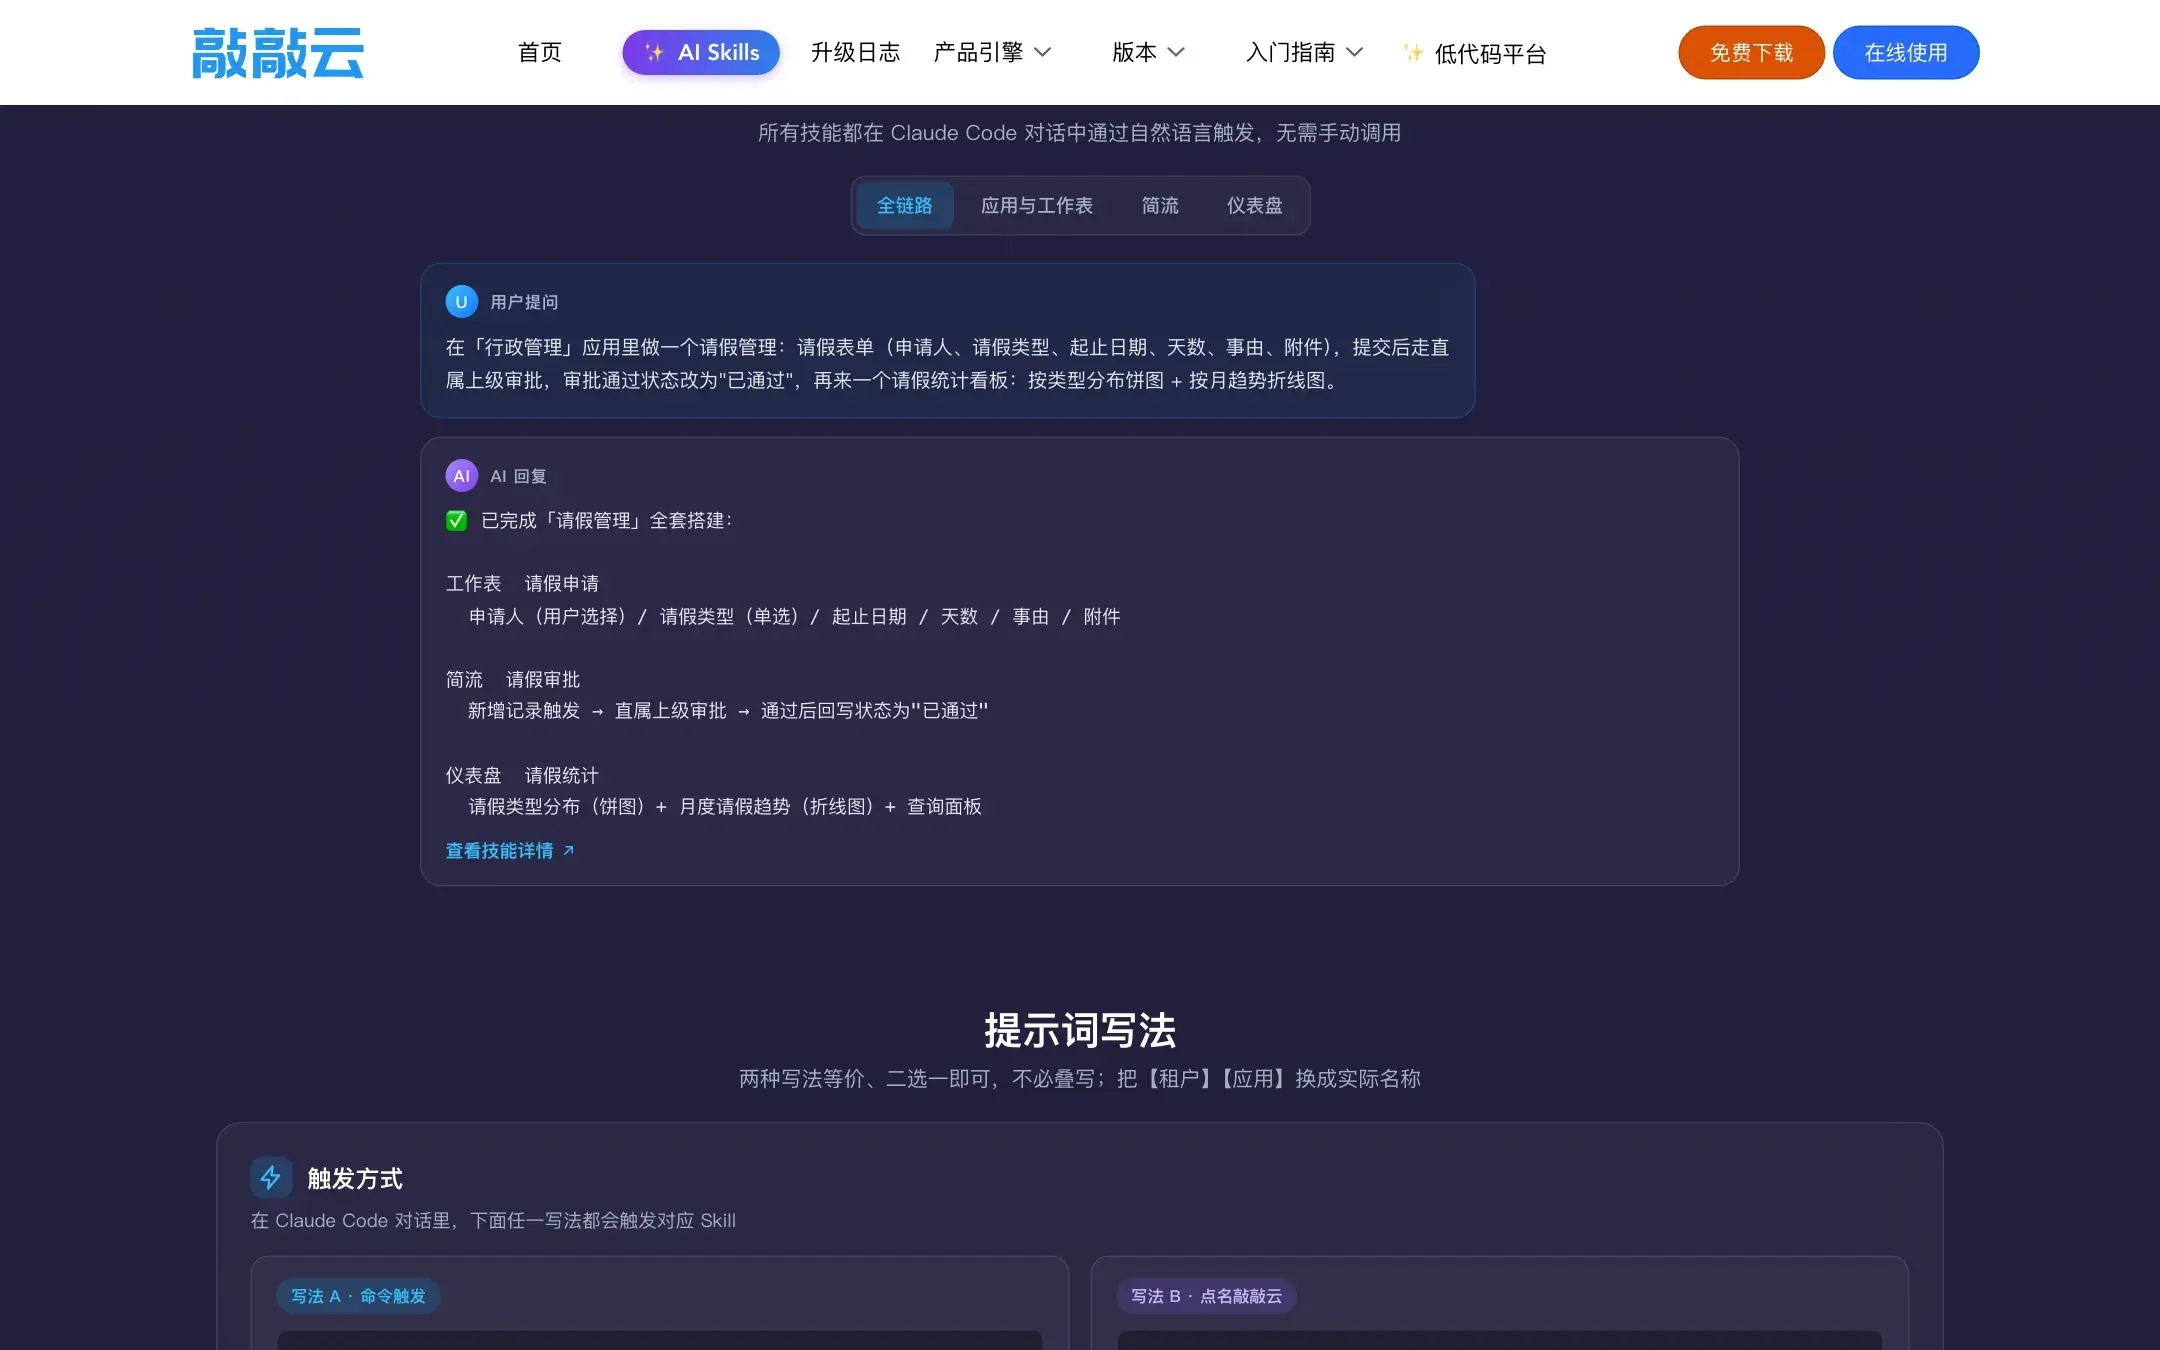Expand the 产品引擎 dropdown chevron

(x=1042, y=52)
